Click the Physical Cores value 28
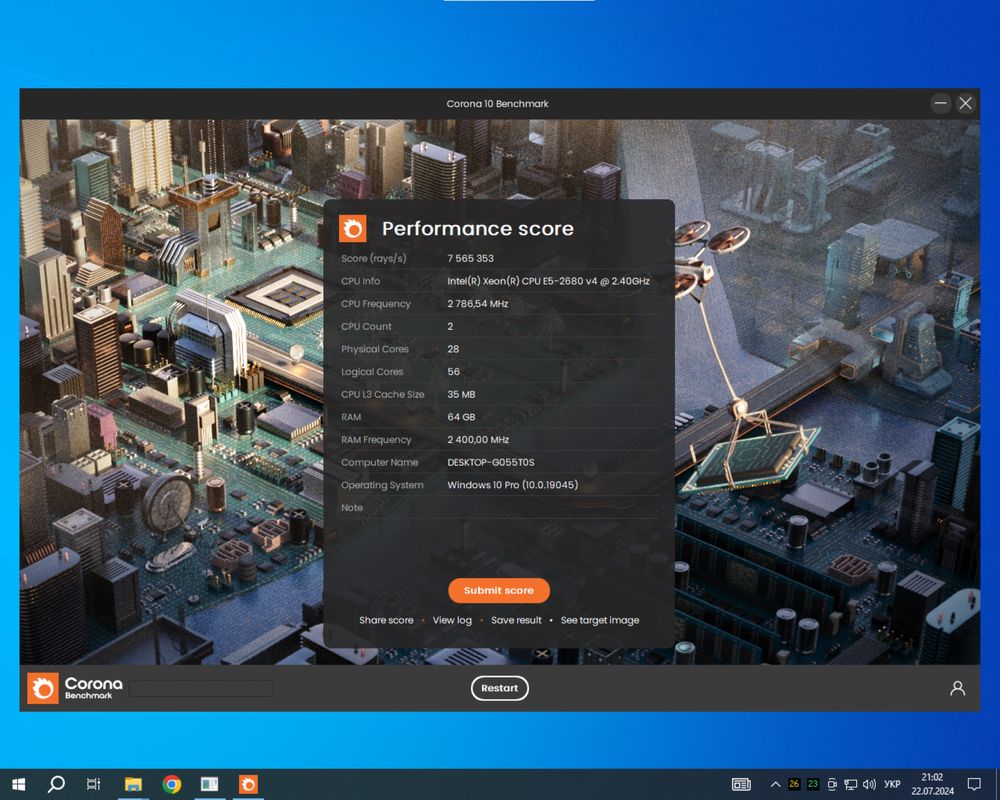Image resolution: width=1000 pixels, height=800 pixels. tap(453, 349)
